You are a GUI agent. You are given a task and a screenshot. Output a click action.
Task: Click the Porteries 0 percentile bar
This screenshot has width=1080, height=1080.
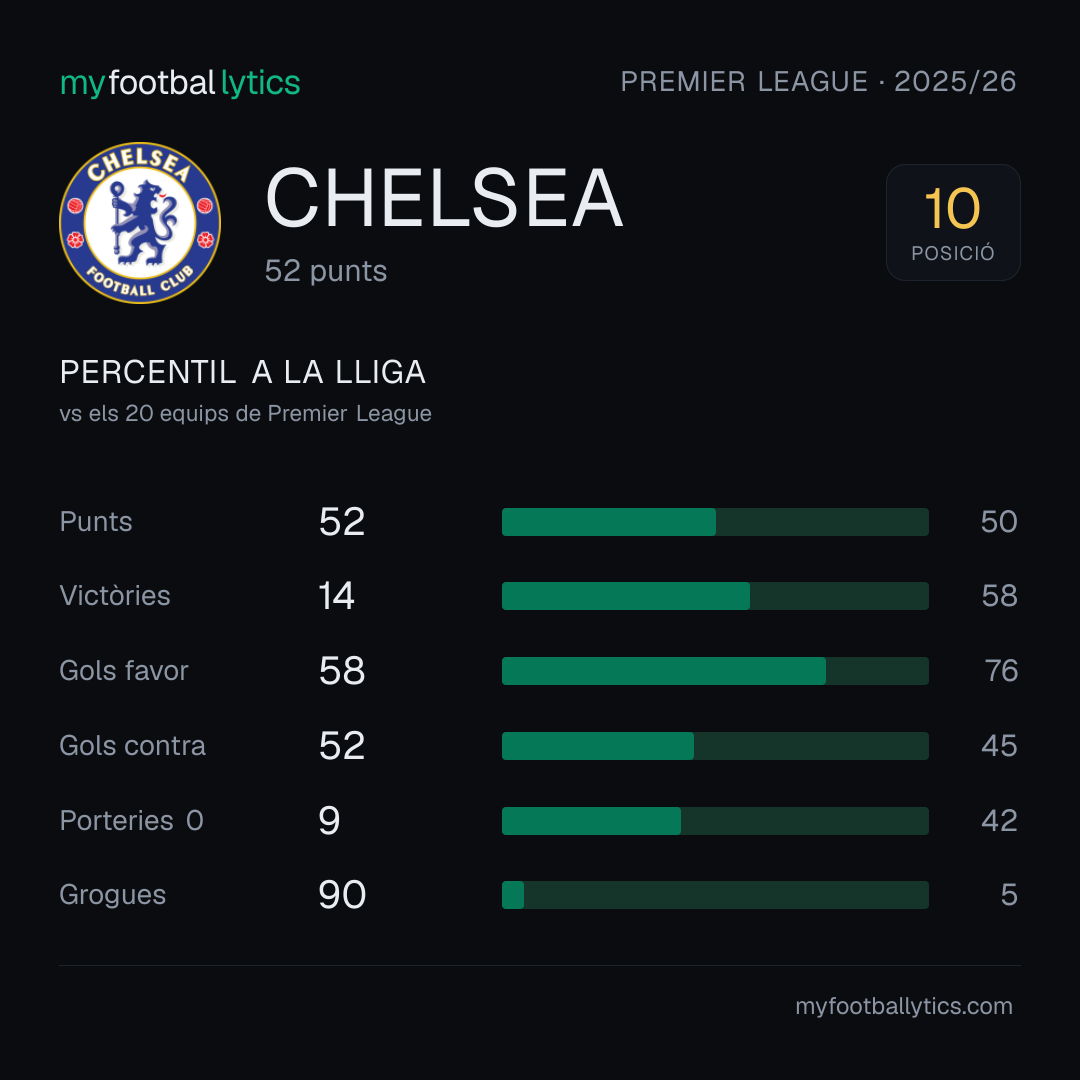tap(715, 821)
